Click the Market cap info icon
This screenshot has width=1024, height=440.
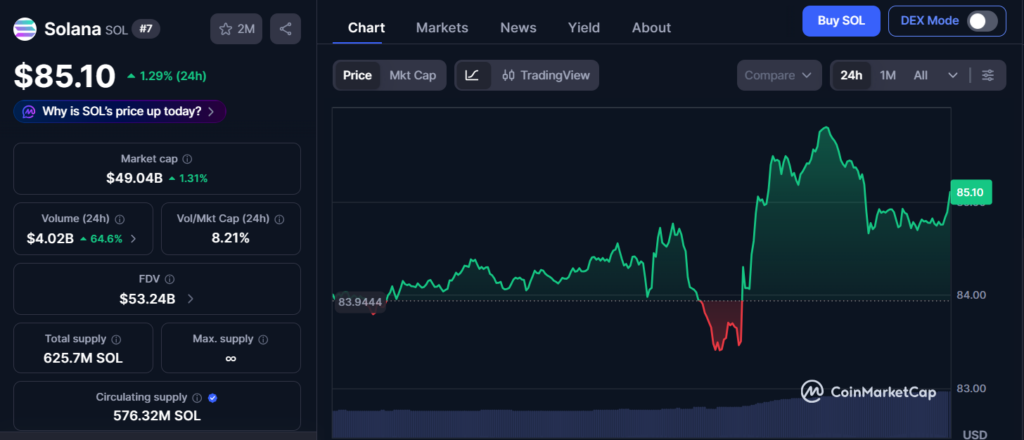point(187,159)
